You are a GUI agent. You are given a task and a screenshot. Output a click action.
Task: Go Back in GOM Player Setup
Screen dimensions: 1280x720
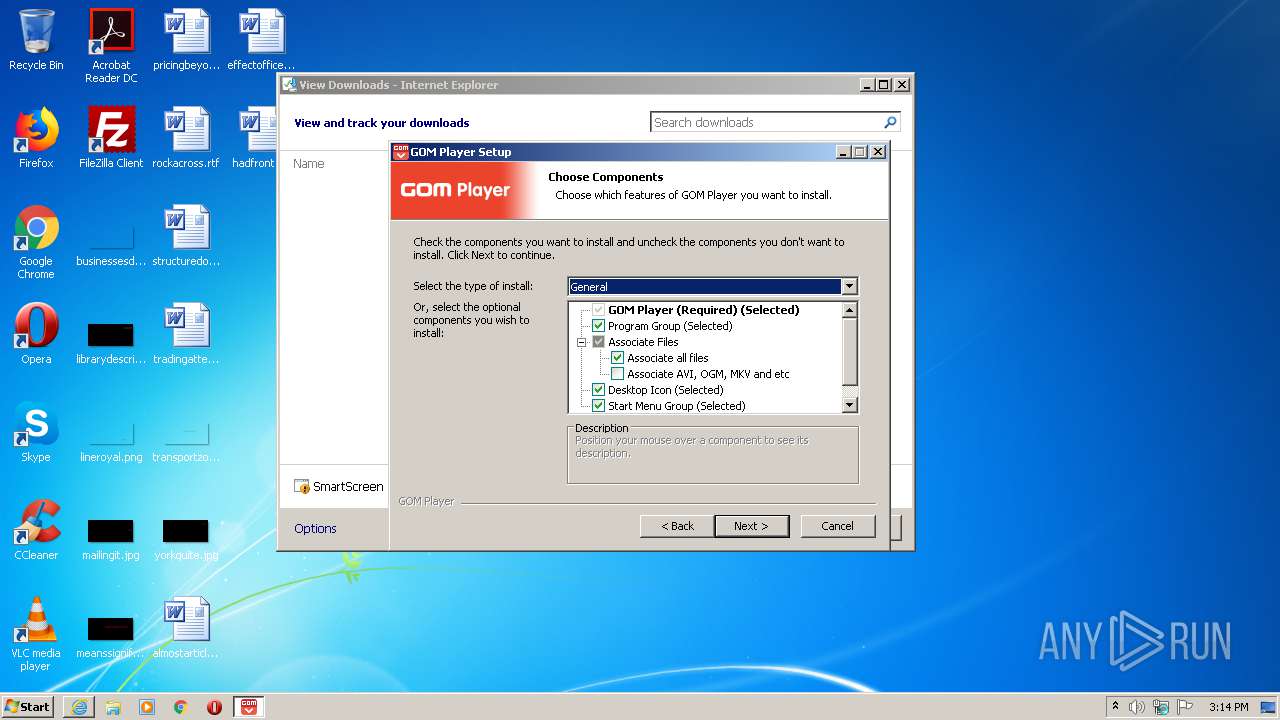[x=677, y=526]
